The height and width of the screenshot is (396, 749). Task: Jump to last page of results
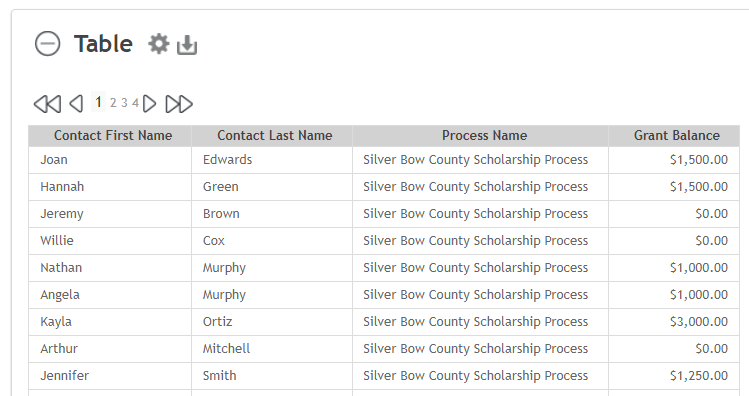tap(179, 104)
